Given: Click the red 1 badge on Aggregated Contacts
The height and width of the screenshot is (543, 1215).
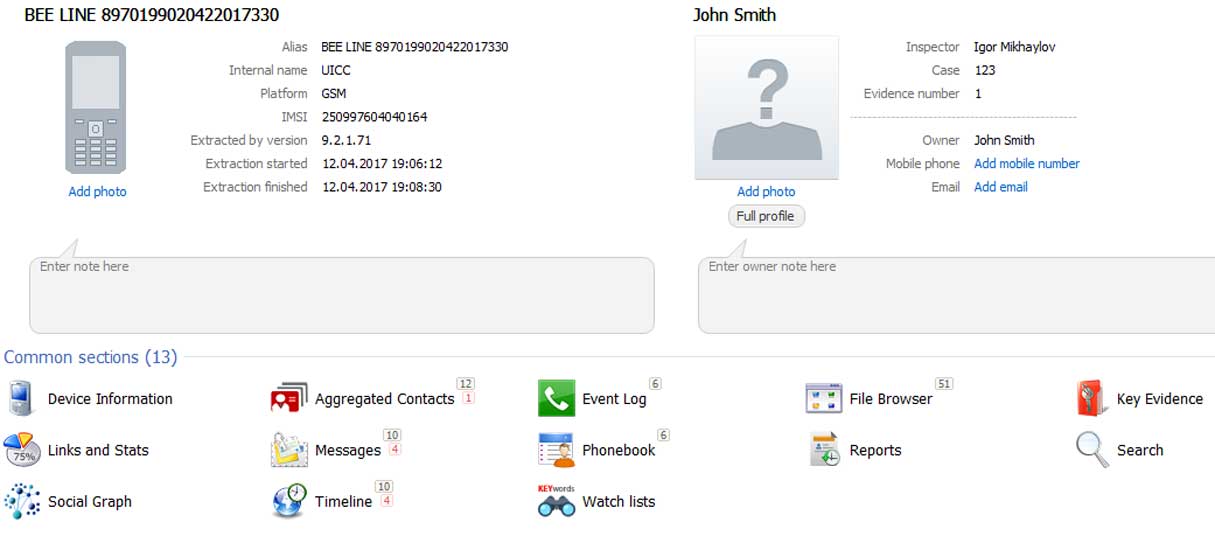Looking at the screenshot, I should click(x=468, y=398).
